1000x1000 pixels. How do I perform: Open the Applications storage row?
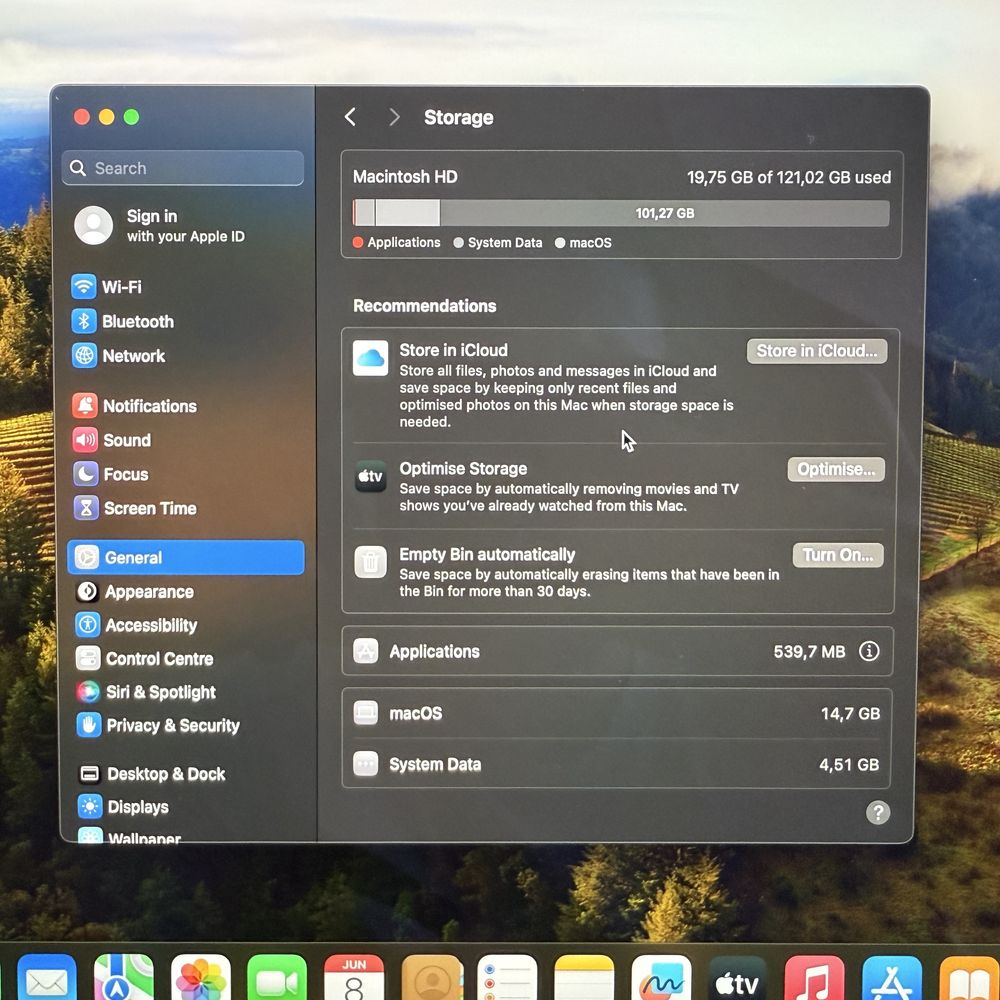point(617,651)
